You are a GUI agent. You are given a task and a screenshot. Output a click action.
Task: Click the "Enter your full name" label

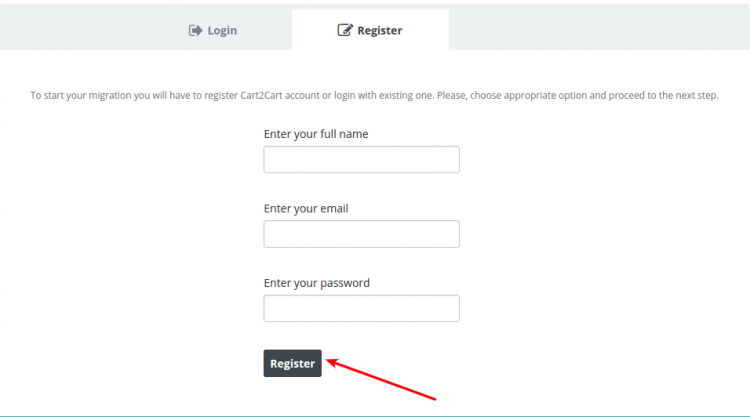click(x=316, y=134)
